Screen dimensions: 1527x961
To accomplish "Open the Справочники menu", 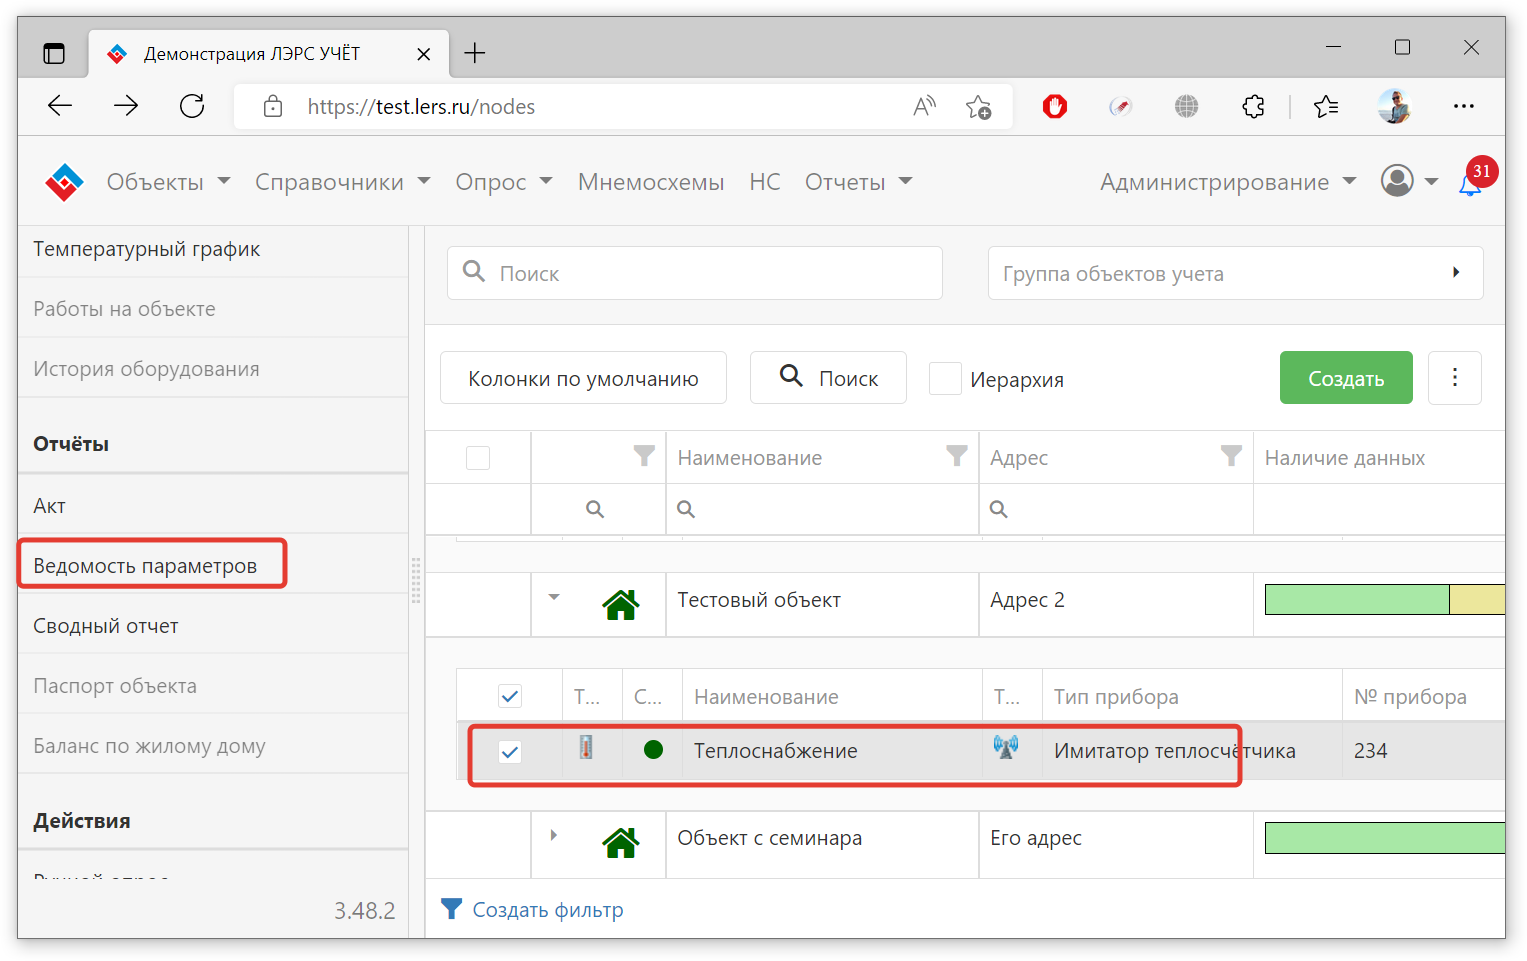I will coord(342,182).
